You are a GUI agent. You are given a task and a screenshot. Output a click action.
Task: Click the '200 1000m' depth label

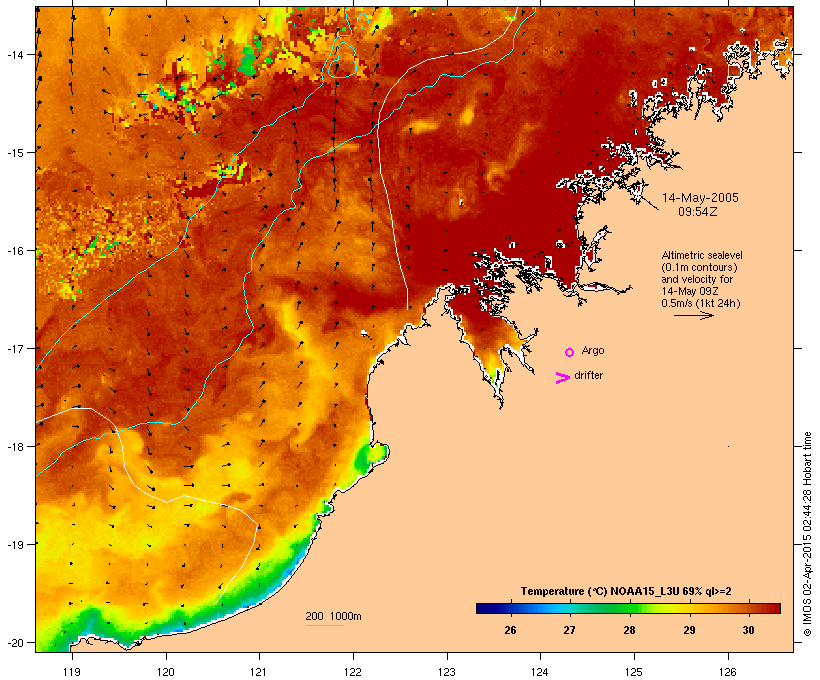[x=333, y=616]
